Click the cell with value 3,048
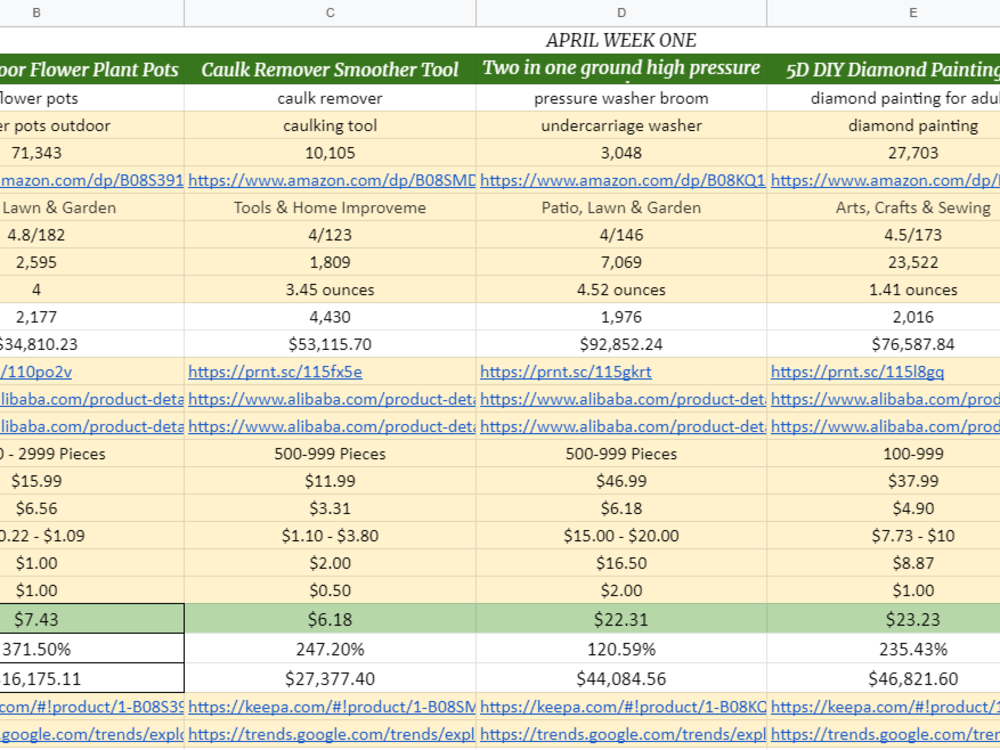 621,153
